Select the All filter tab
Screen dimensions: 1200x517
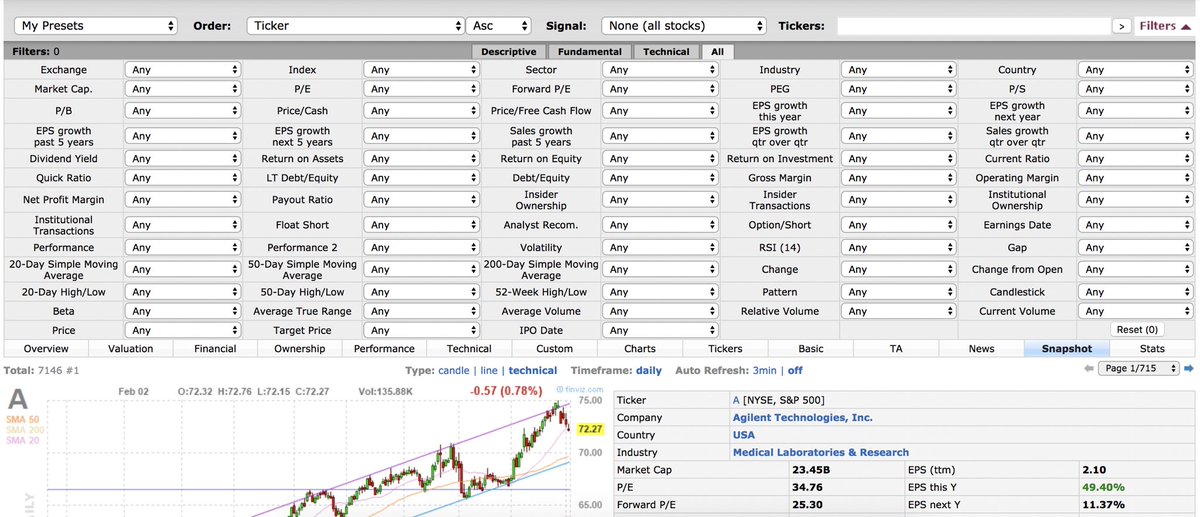[x=717, y=52]
